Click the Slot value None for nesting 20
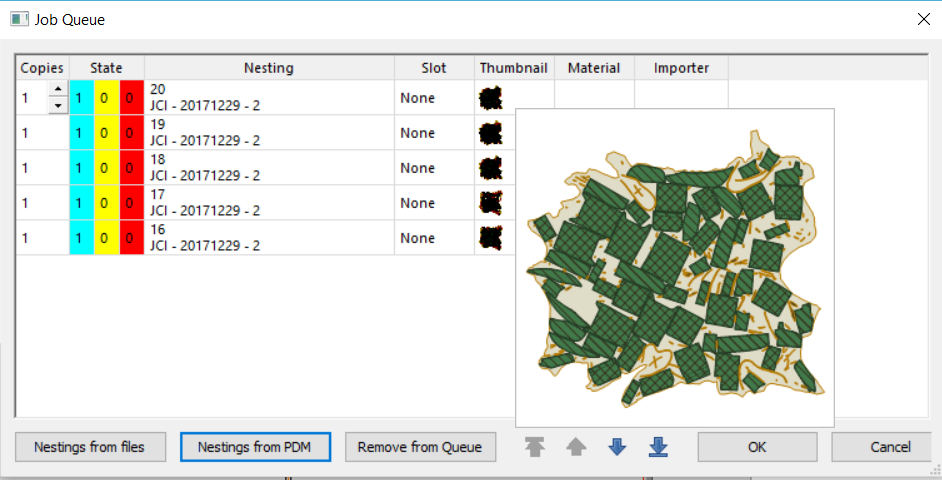This screenshot has height=480, width=942. 418,98
